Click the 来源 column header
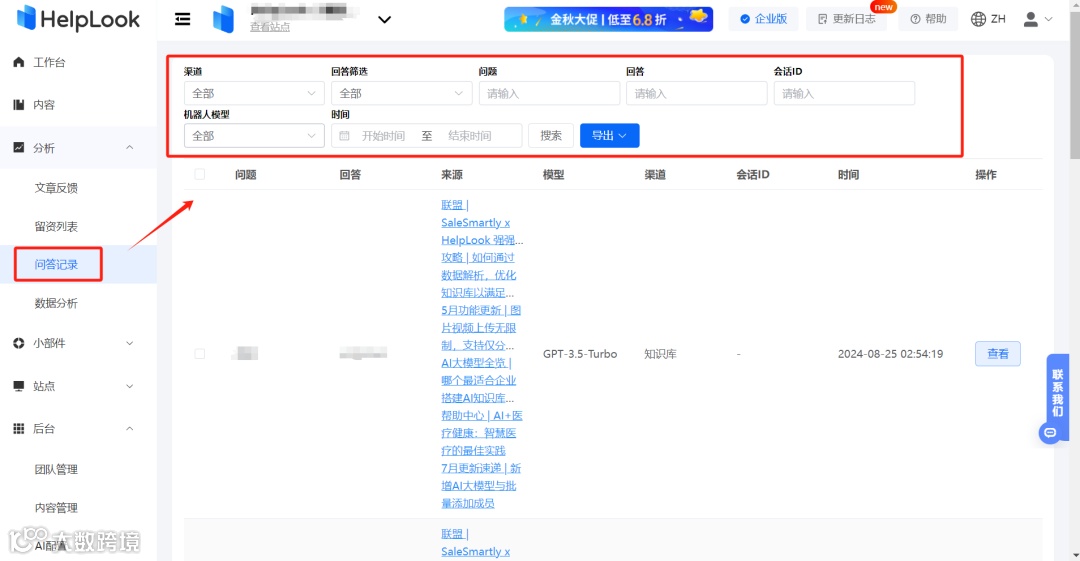The image size is (1080, 561). coord(452,174)
